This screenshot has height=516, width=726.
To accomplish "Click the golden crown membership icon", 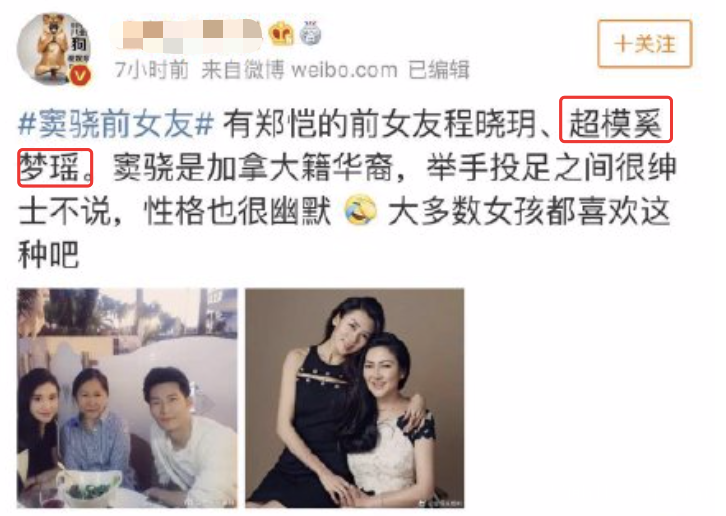I will (x=281, y=34).
